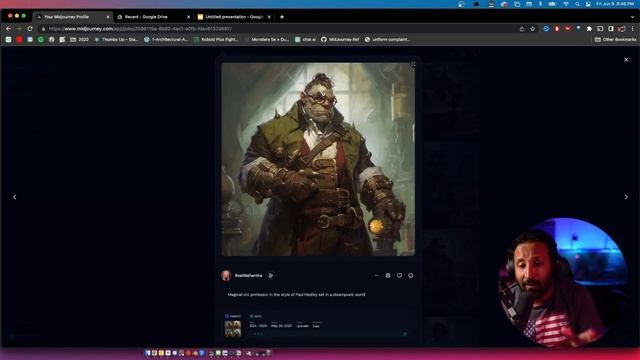Screen dimensions: 640x360
Task: Open the battery status menu icon
Action: coord(552,4)
